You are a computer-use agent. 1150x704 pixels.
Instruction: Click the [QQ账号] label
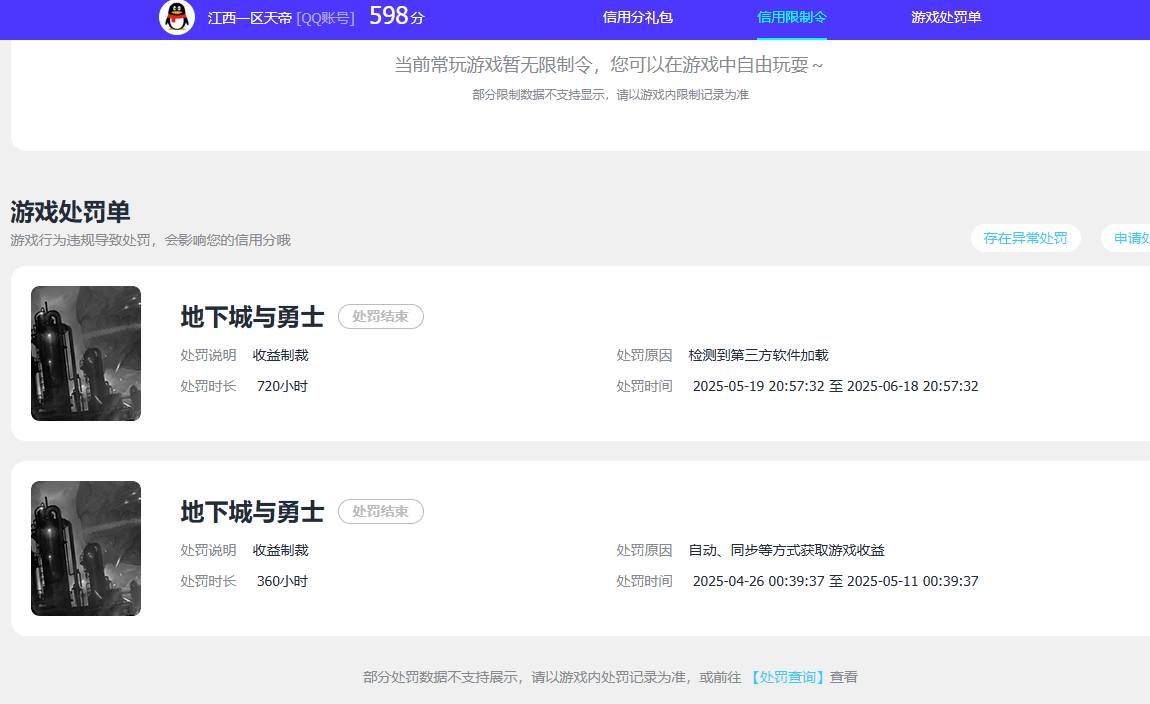[325, 18]
